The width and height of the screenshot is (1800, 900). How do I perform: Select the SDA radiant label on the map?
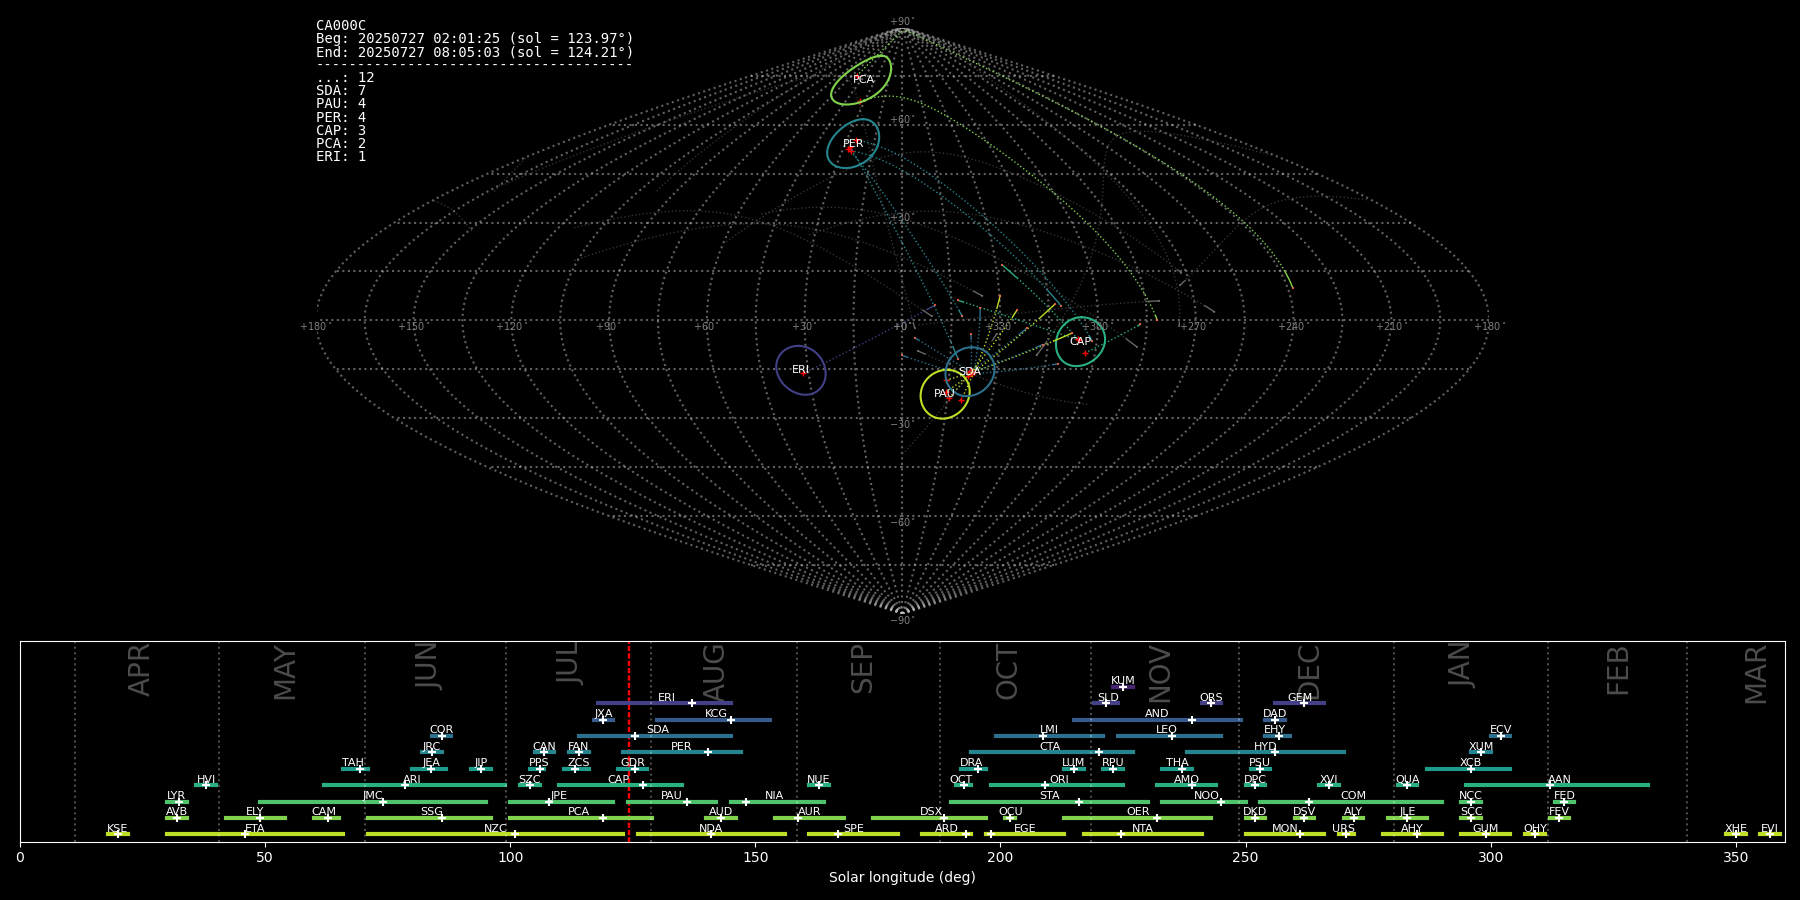(x=969, y=371)
